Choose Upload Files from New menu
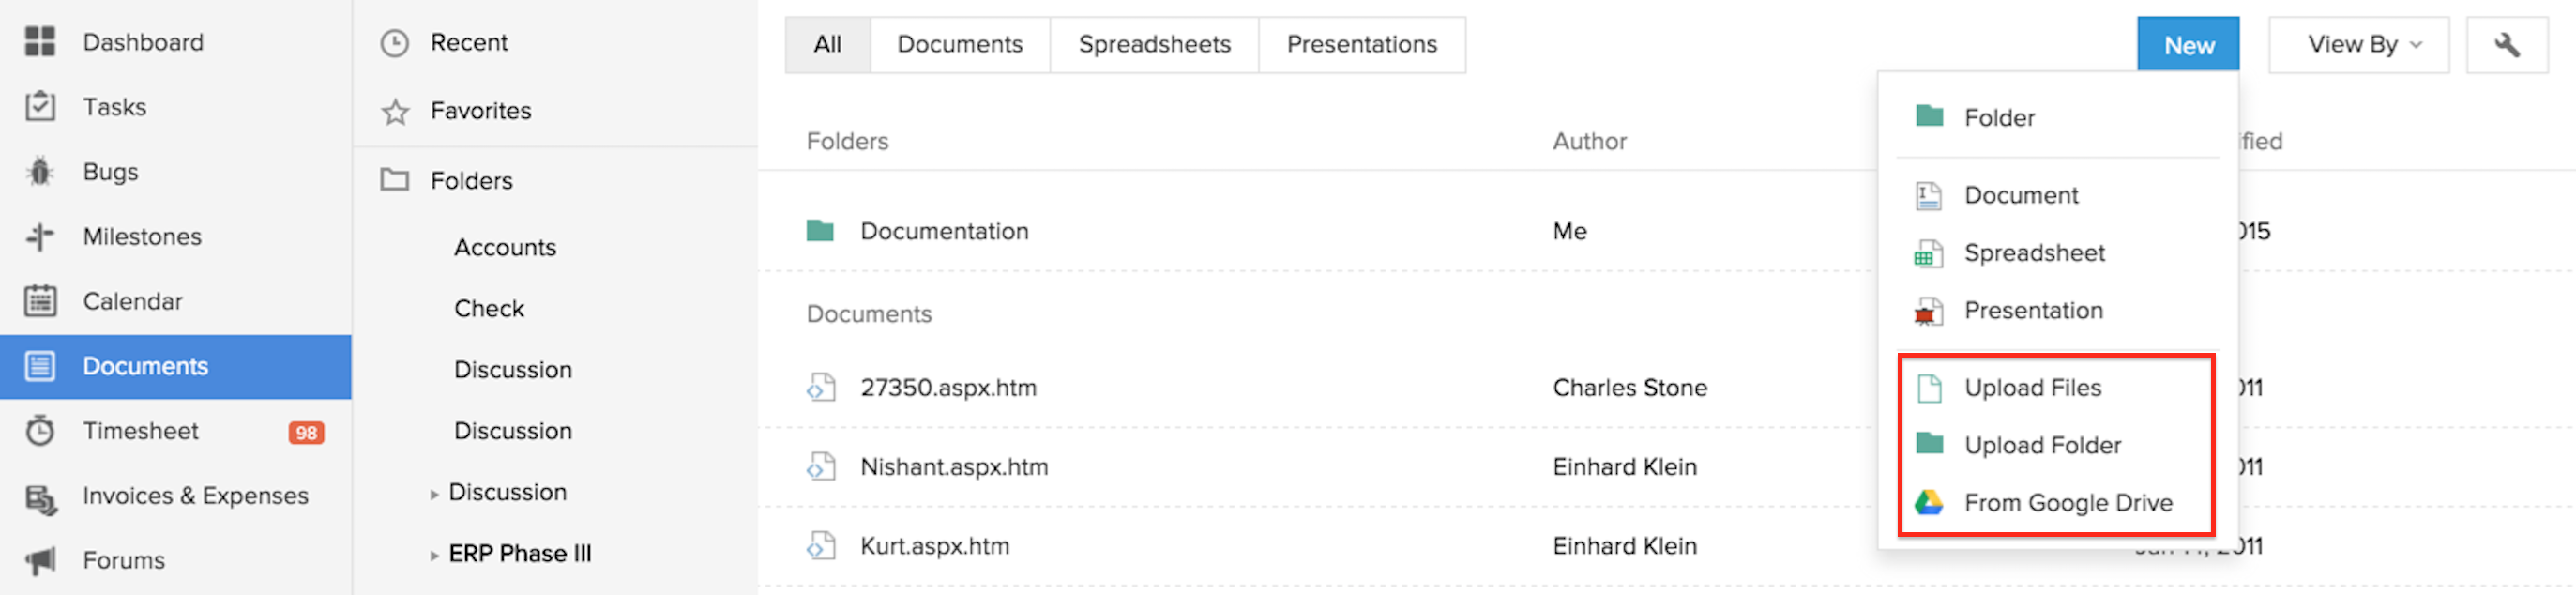 coord(2032,388)
